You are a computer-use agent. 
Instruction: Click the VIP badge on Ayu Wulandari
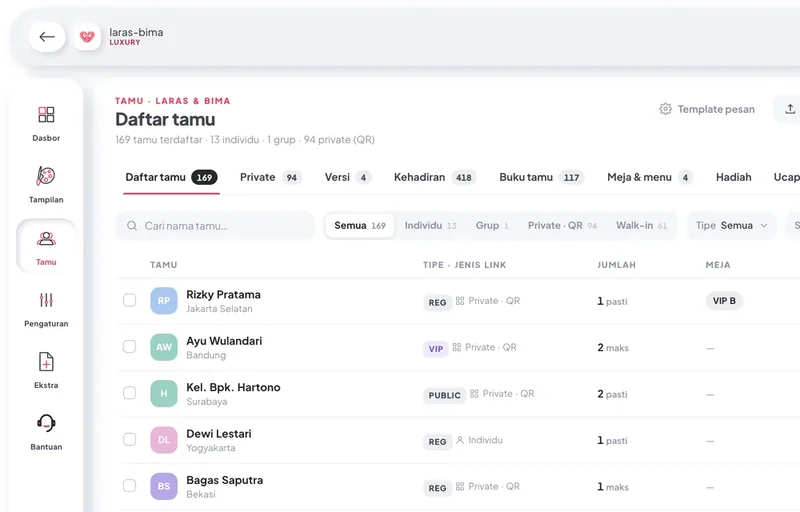click(436, 349)
